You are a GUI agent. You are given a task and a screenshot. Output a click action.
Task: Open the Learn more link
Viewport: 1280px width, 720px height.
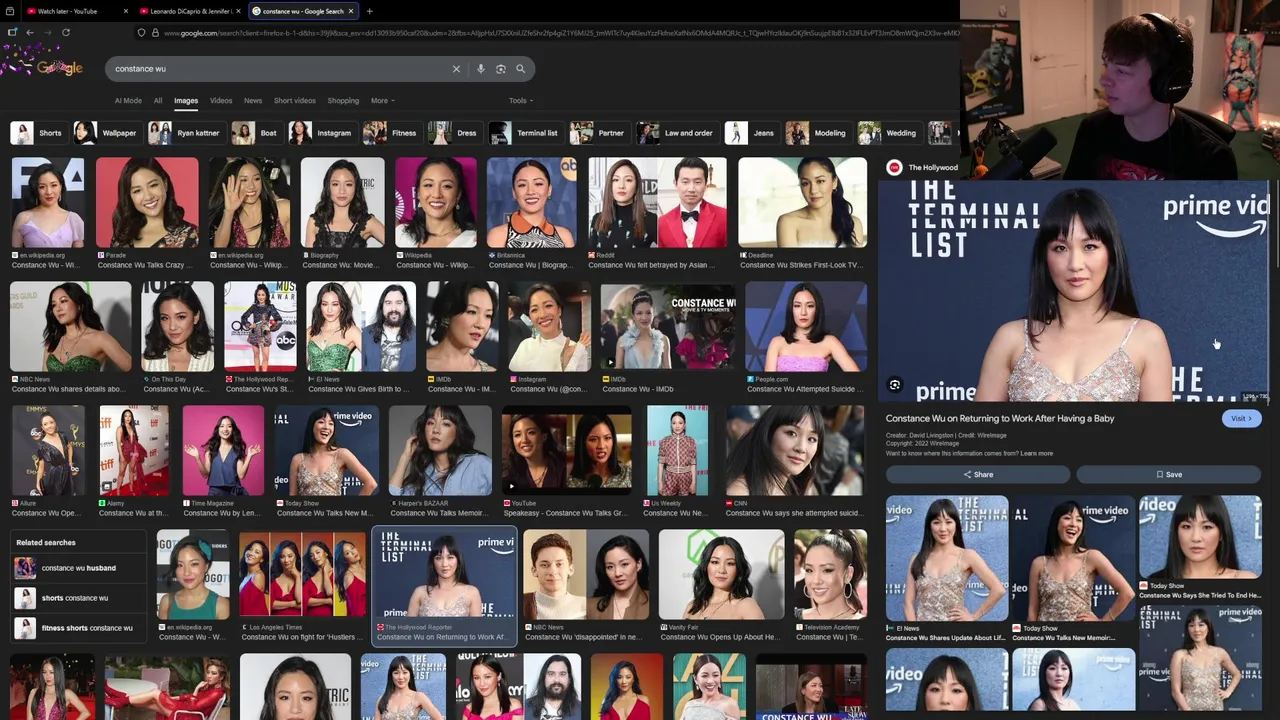click(x=1036, y=454)
